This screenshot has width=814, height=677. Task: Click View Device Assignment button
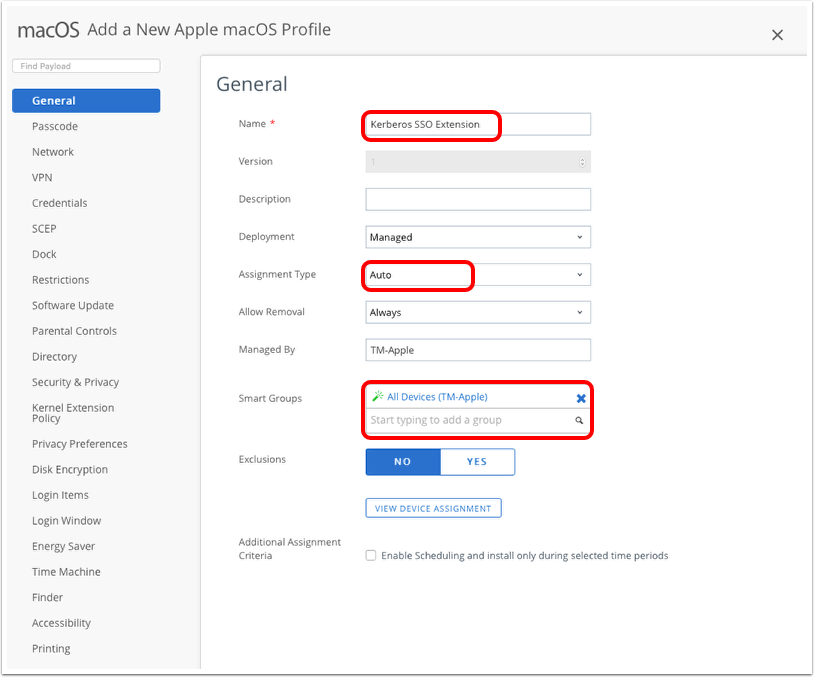click(433, 508)
